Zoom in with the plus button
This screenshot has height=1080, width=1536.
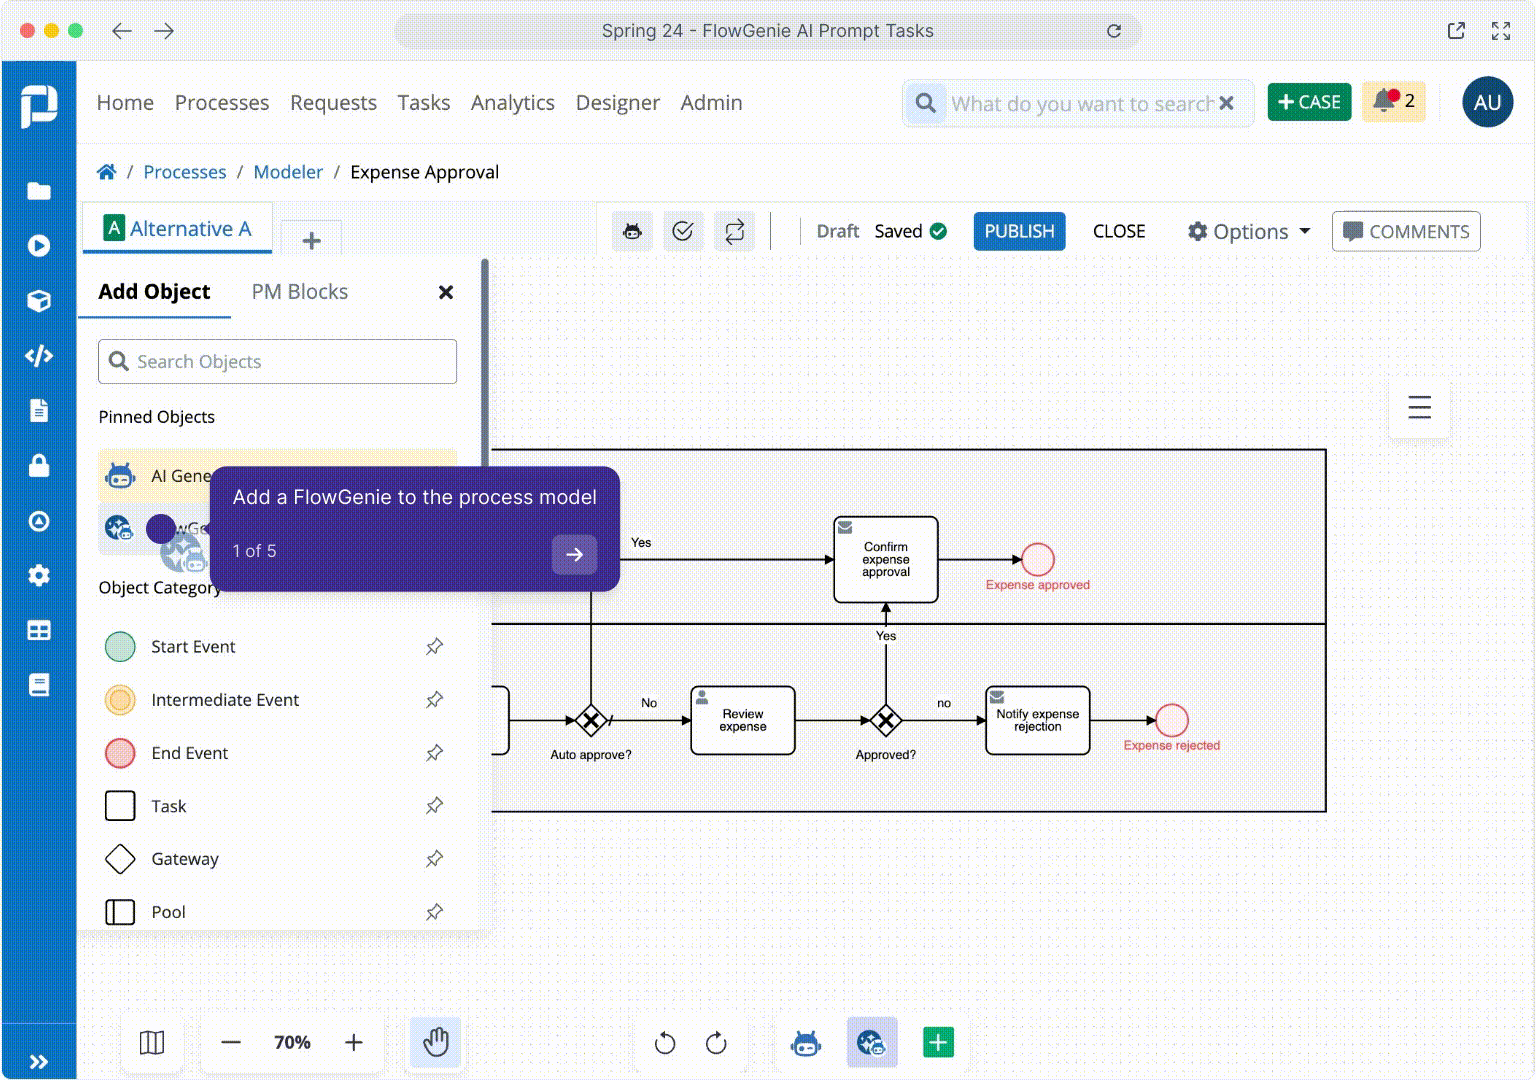354,1043
